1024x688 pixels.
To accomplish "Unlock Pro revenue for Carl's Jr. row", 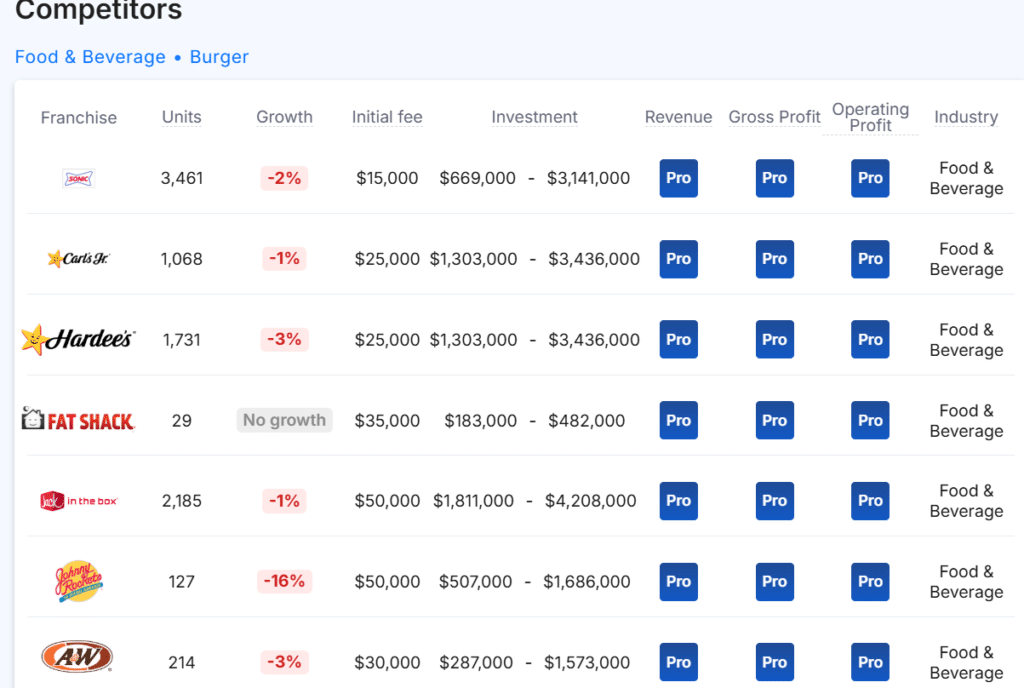I will coord(679,259).
